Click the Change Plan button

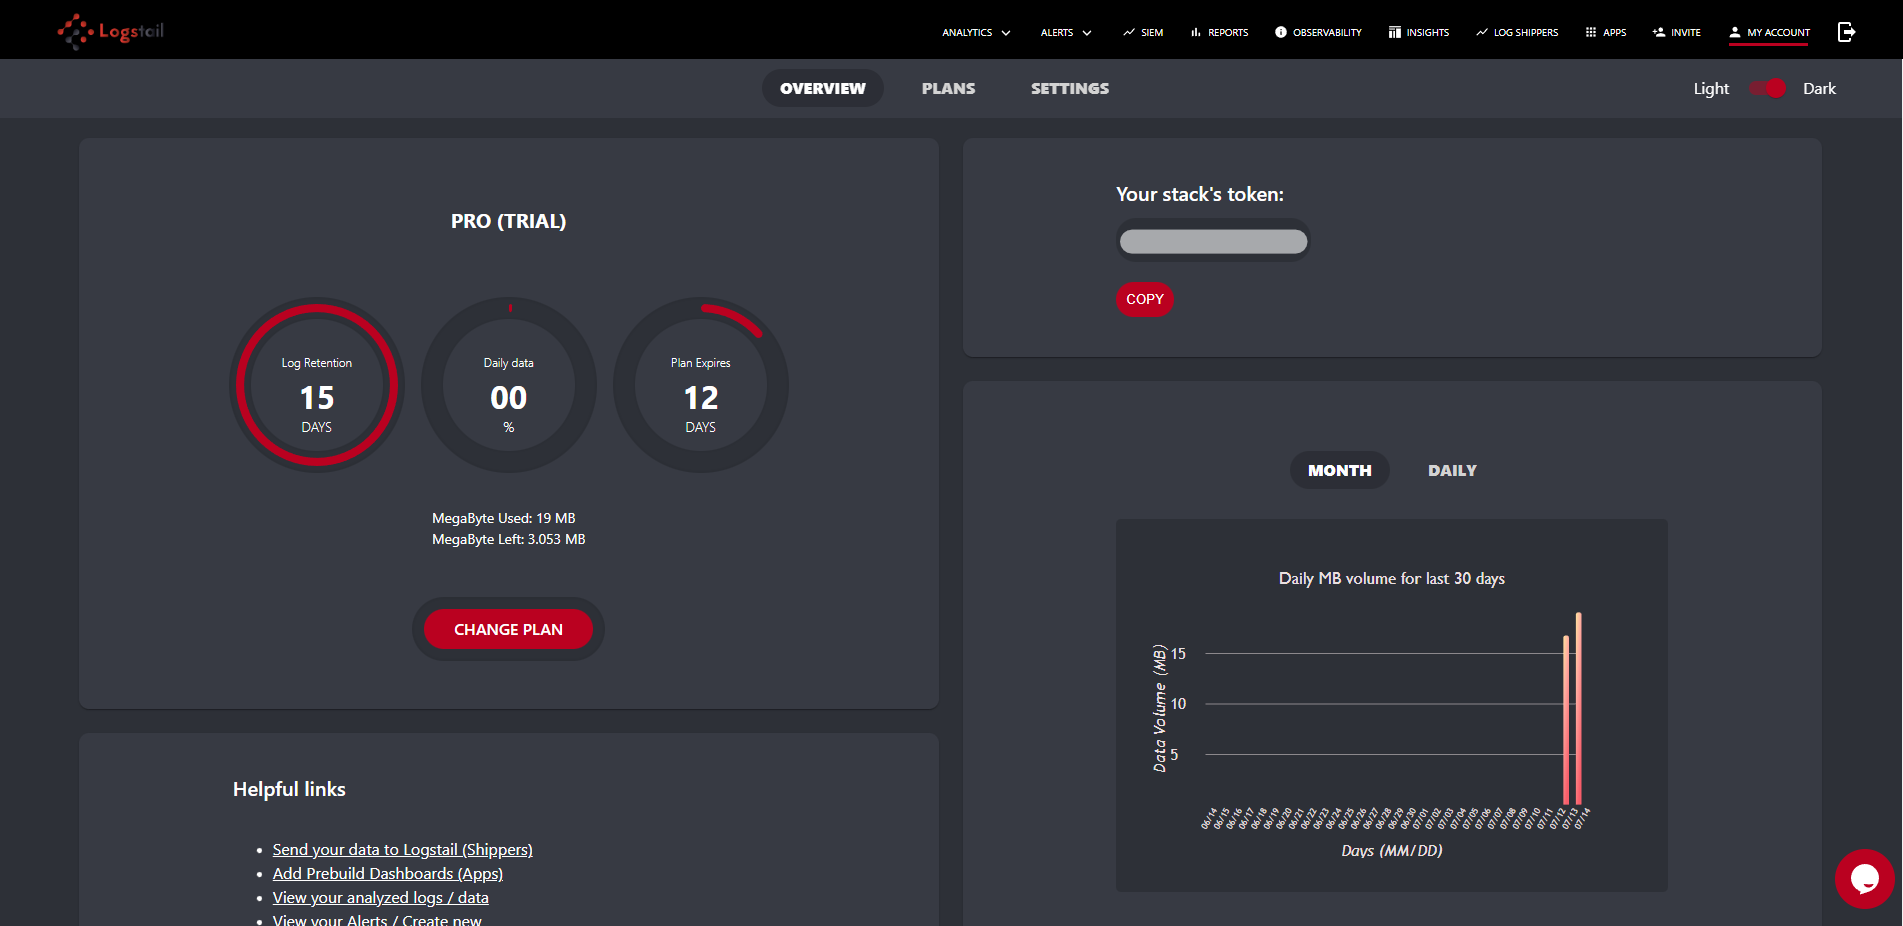508,629
